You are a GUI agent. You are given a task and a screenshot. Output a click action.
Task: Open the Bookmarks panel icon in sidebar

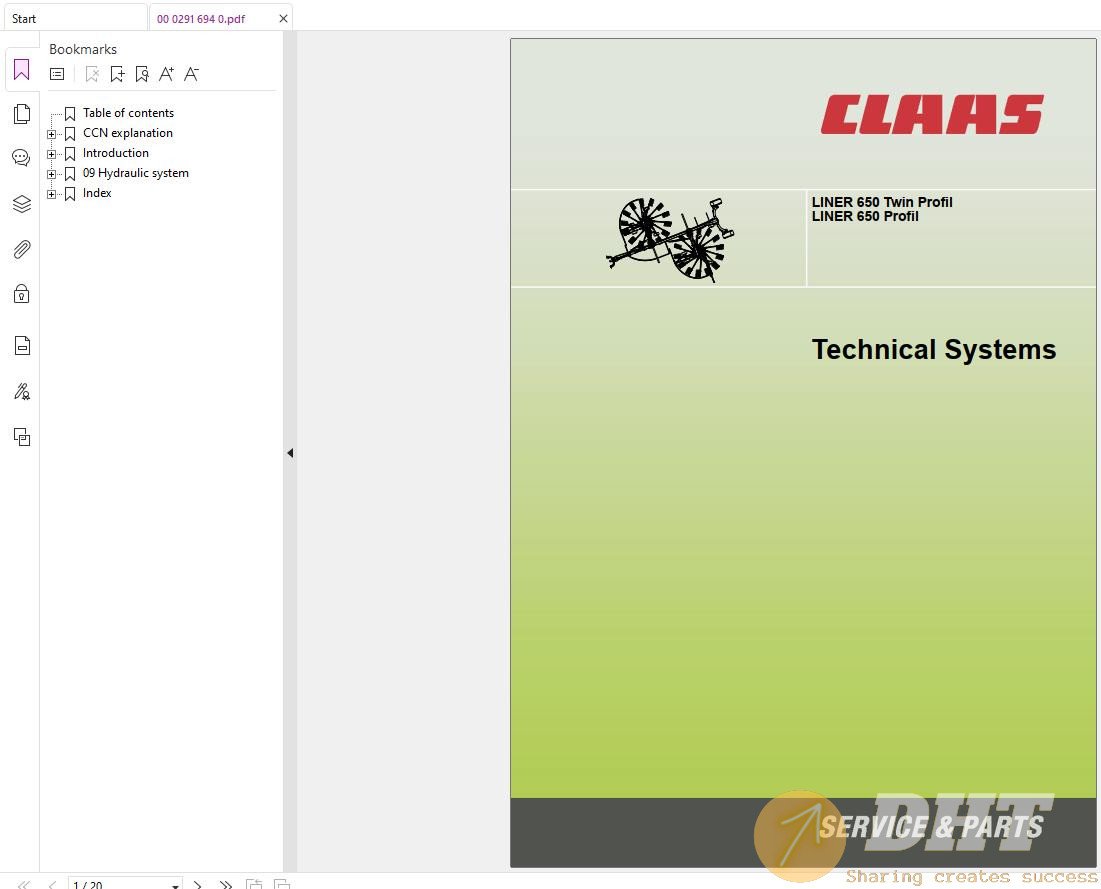pos(22,70)
